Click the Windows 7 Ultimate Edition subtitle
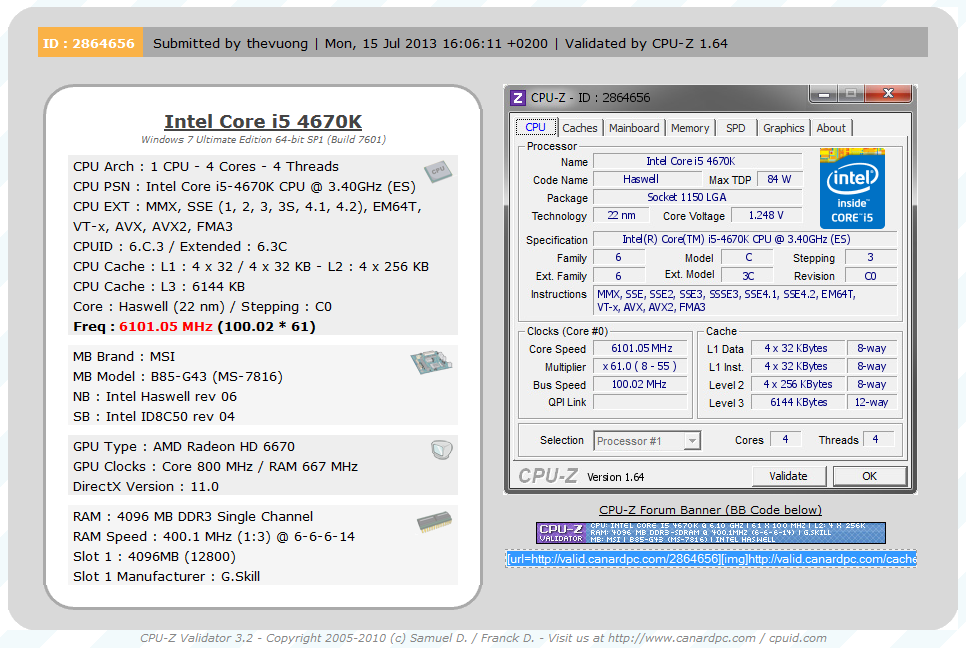Viewport: 966px width, 648px height. click(263, 139)
